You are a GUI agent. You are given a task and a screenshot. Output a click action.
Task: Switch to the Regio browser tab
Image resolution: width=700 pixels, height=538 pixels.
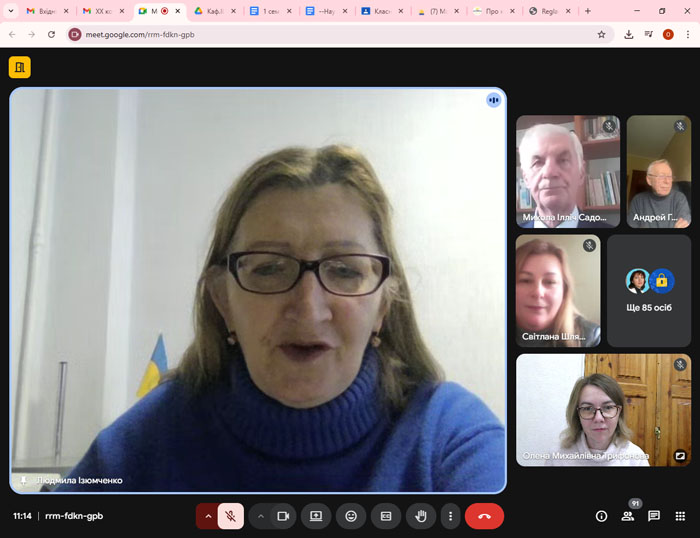tap(547, 11)
